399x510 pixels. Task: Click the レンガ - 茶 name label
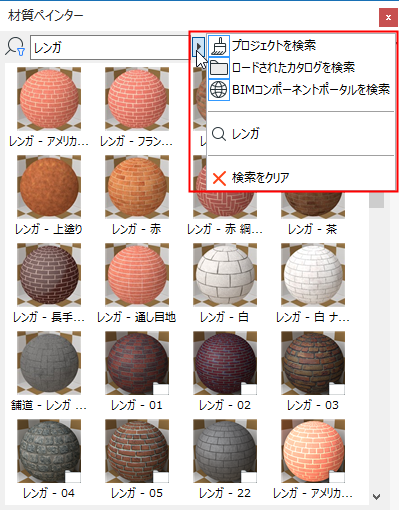point(313,229)
